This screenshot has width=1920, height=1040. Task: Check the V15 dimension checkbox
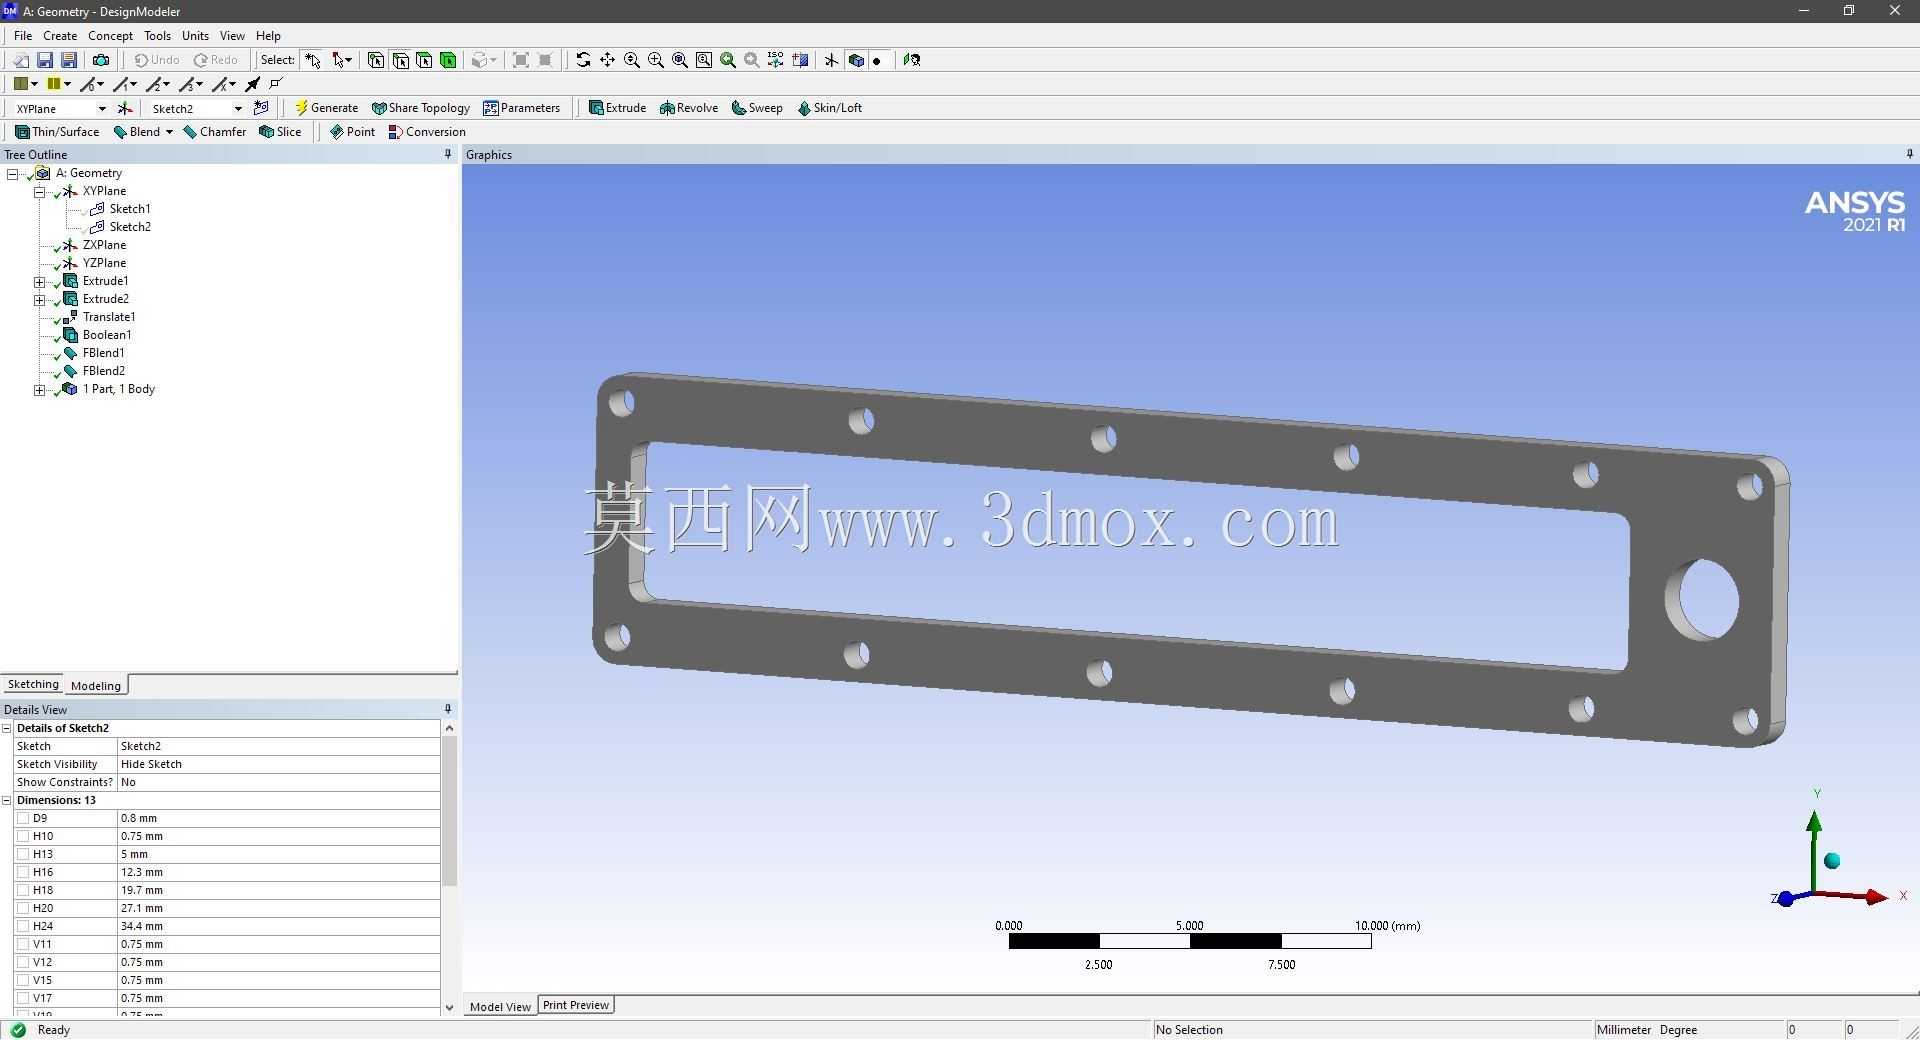[23, 980]
